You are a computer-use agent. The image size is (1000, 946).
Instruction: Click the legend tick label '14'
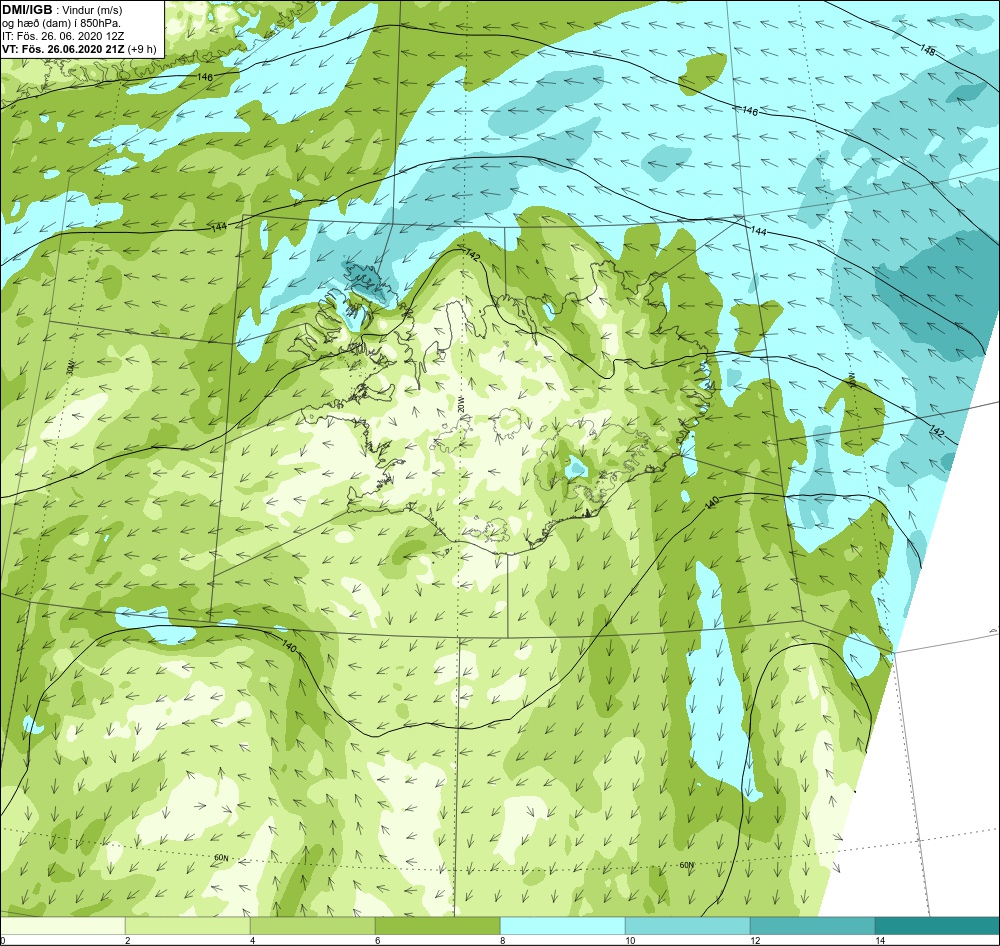tap(880, 940)
